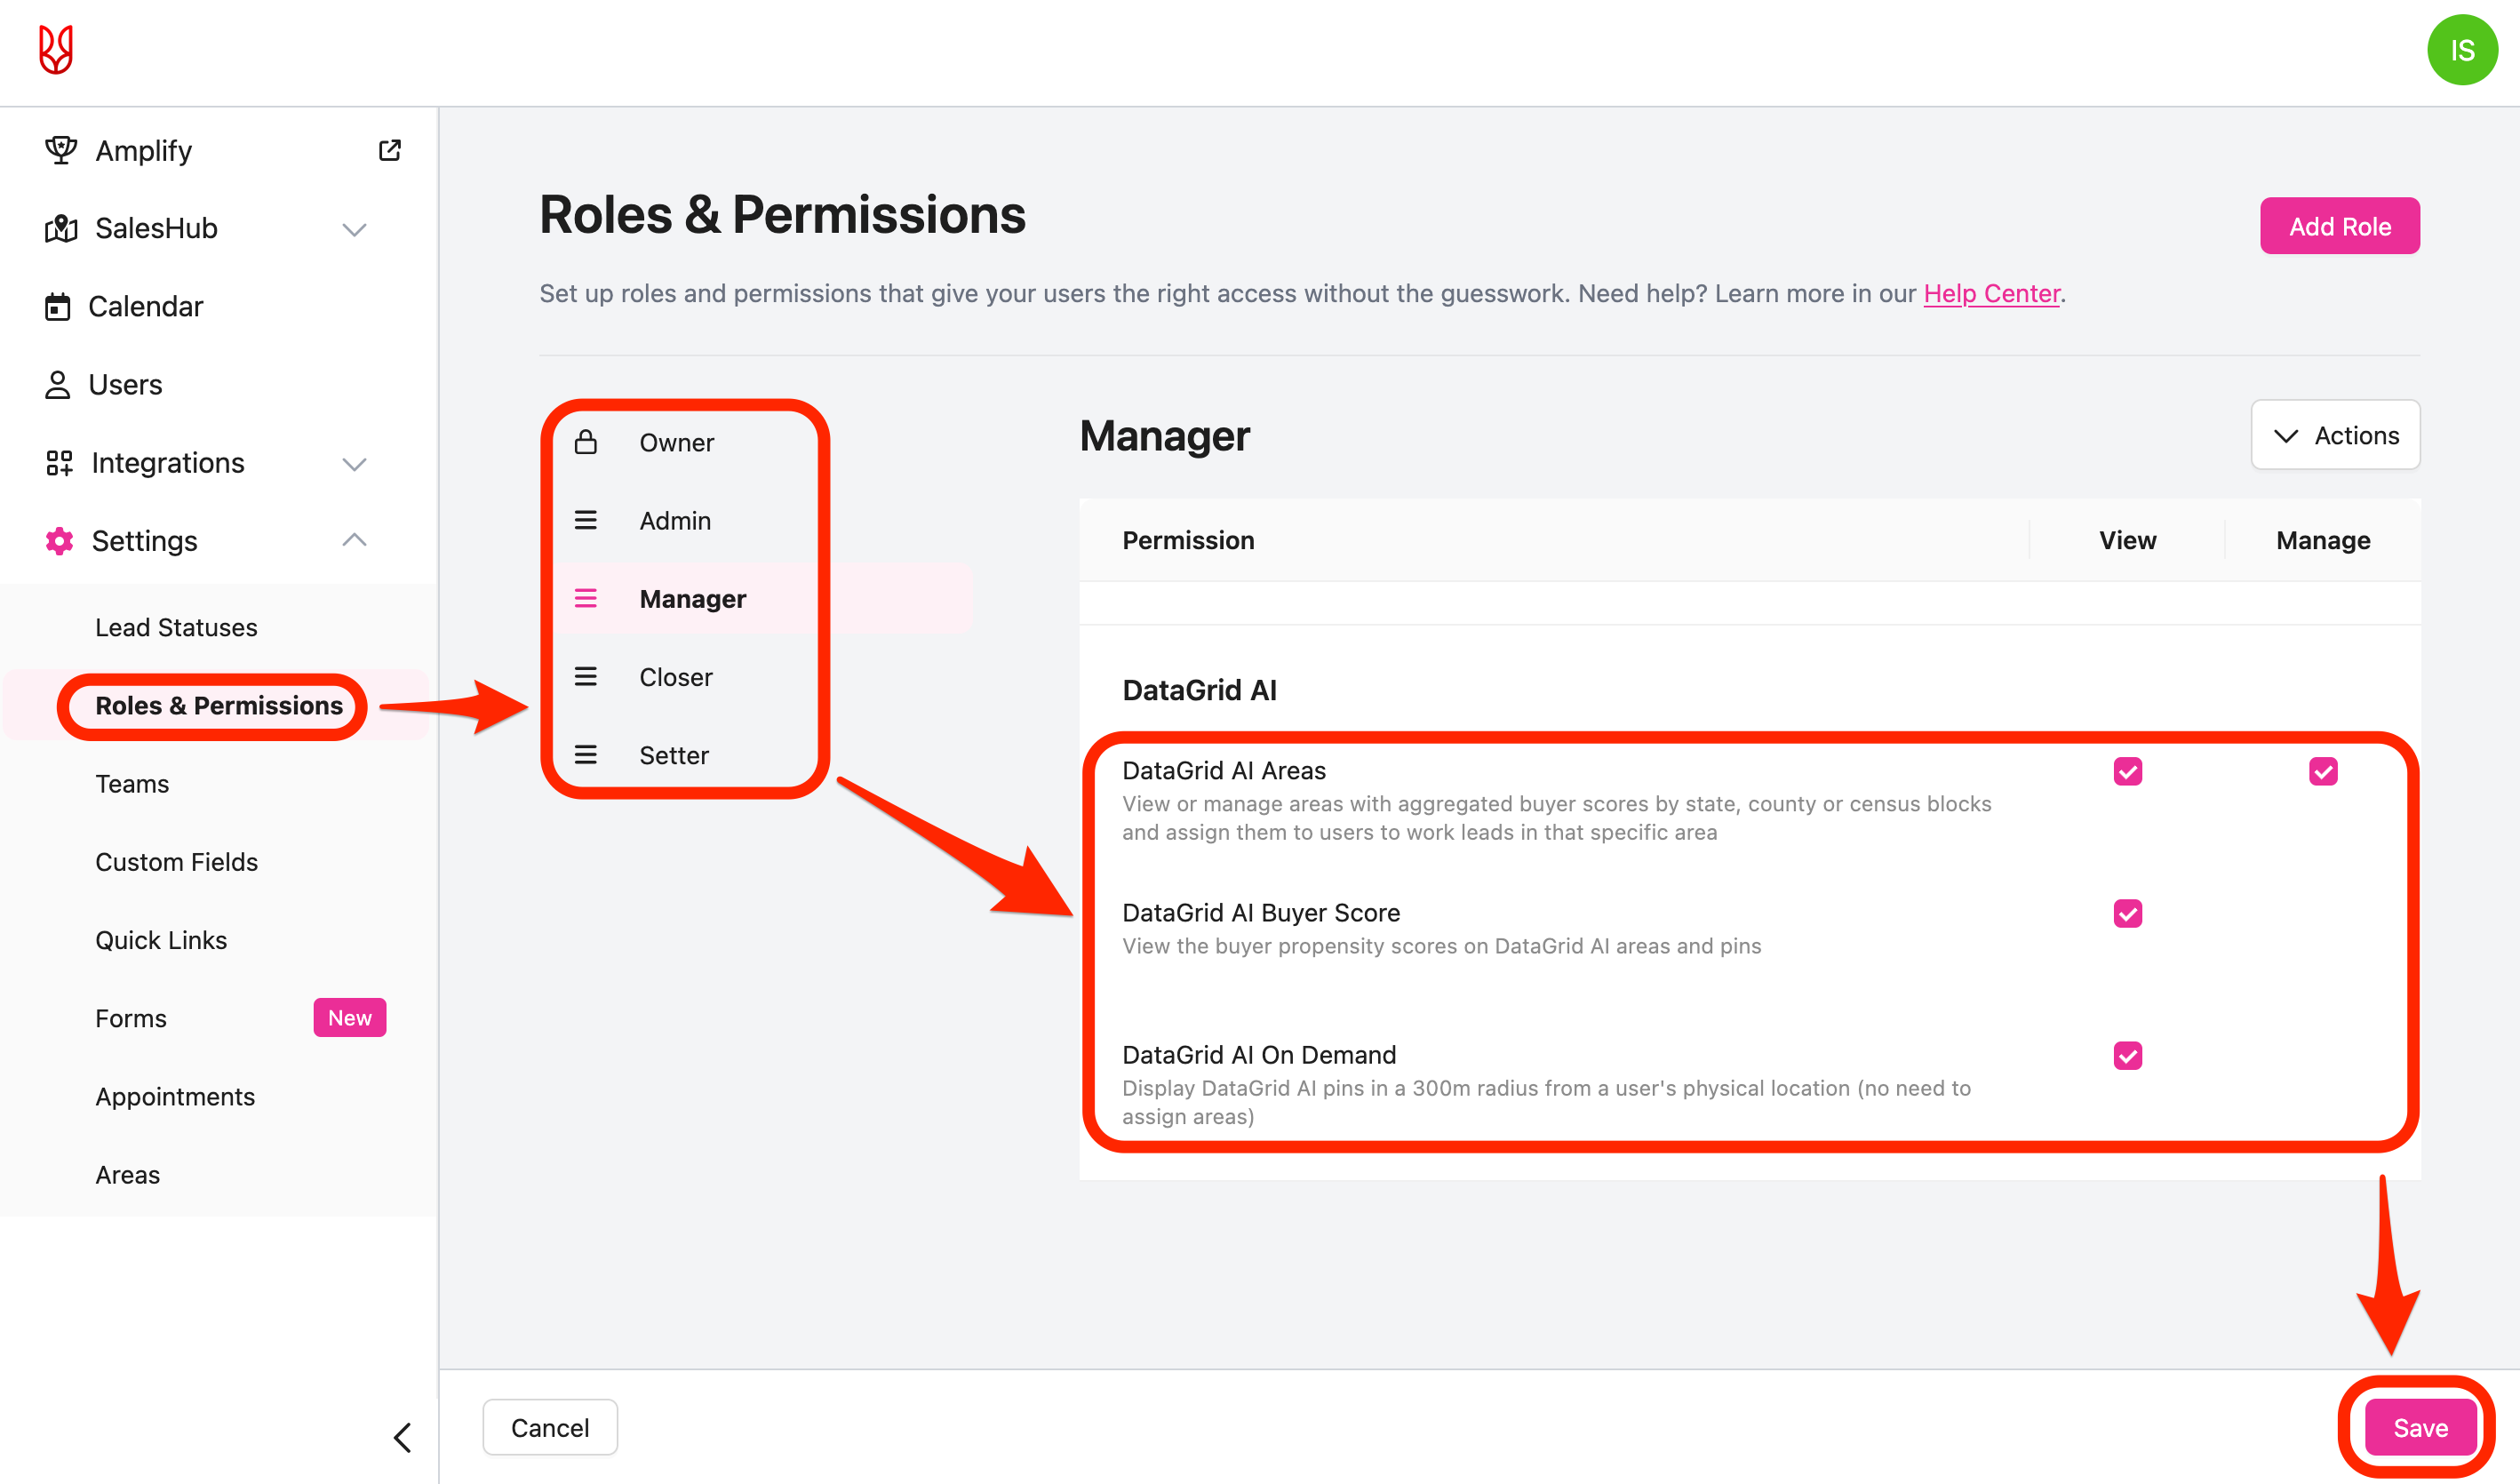Follow the Help Center link
This screenshot has height=1484, width=2520.
(1991, 293)
